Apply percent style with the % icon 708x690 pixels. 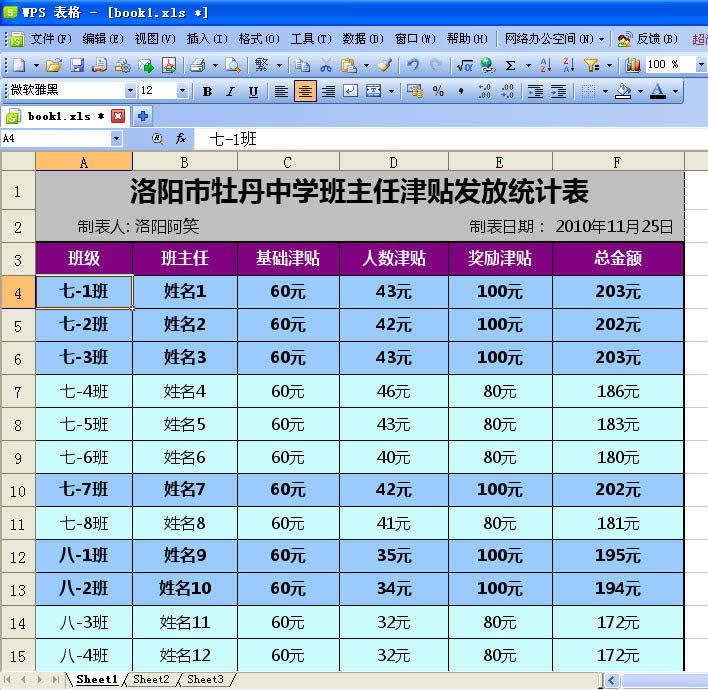tap(438, 91)
